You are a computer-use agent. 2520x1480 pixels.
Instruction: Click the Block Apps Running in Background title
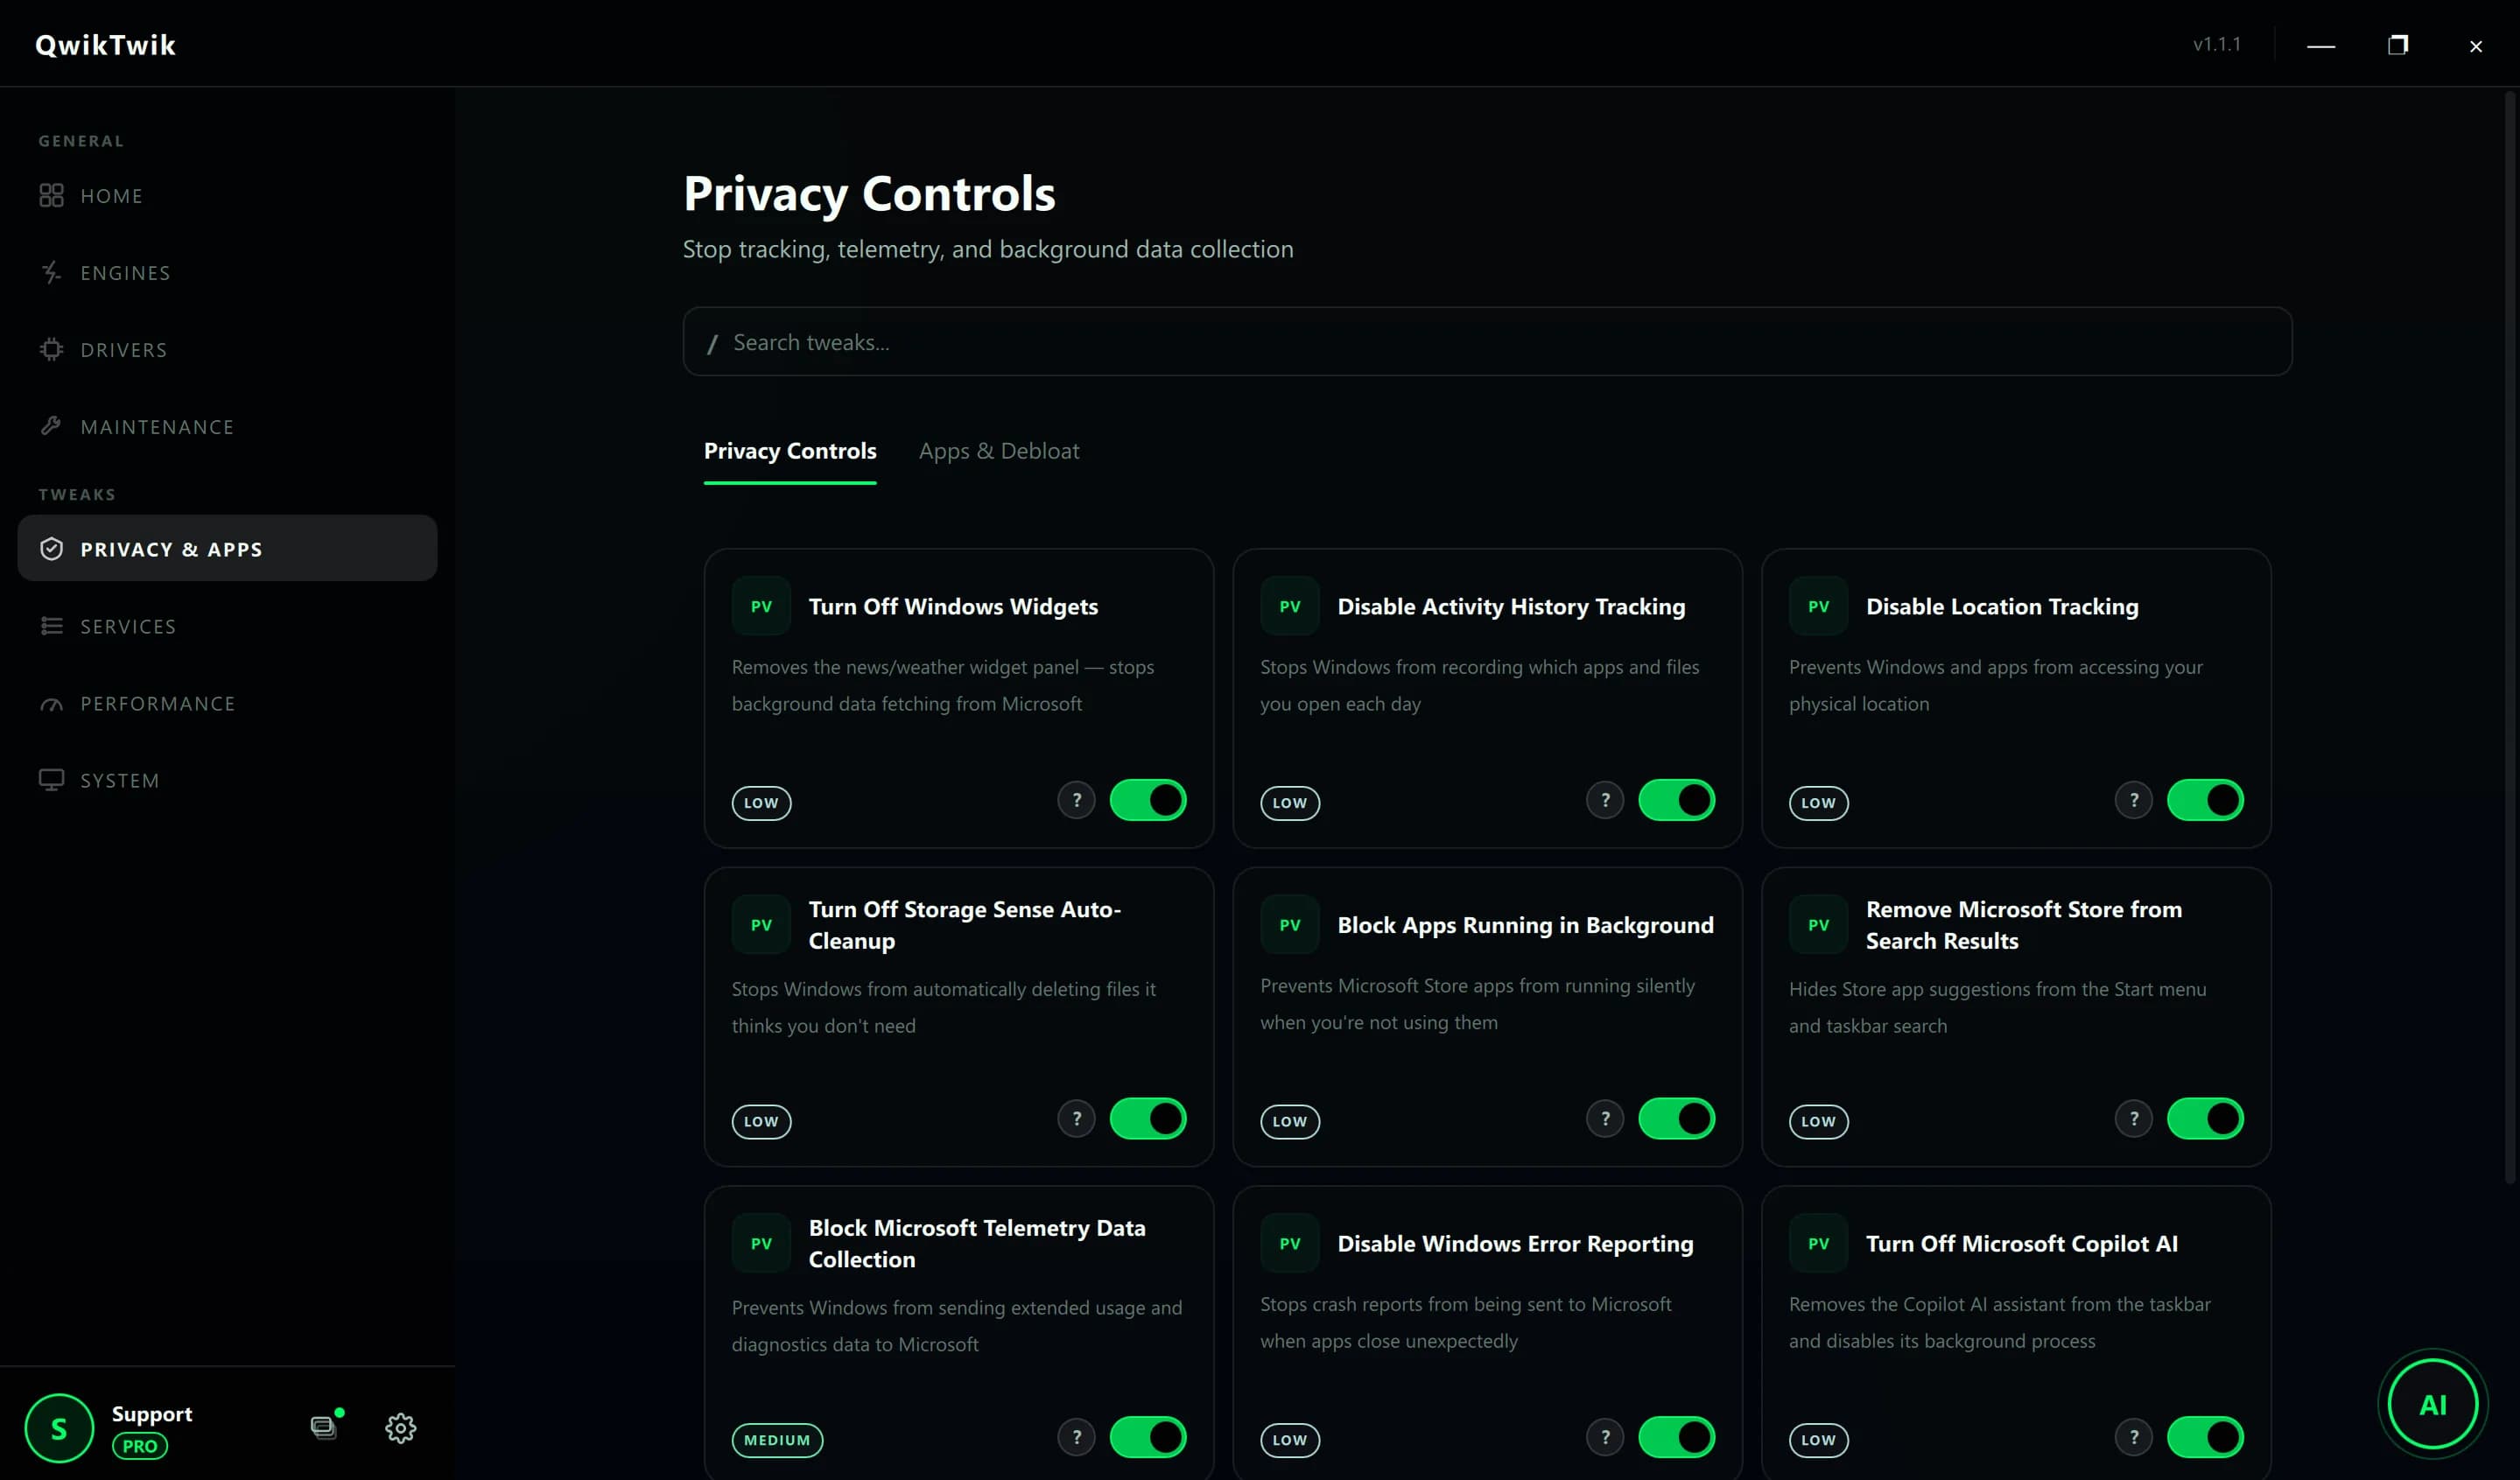[x=1525, y=925]
